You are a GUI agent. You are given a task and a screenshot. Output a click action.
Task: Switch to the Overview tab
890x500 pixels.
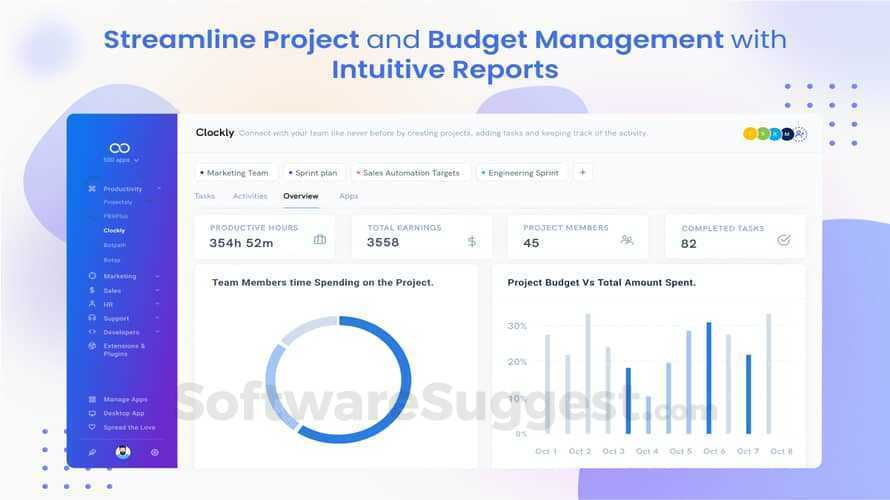pyautogui.click(x=301, y=196)
